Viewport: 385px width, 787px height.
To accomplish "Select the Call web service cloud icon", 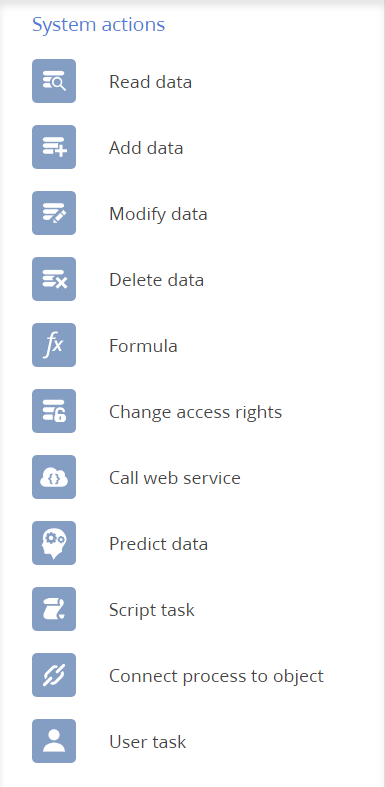I will point(54,477).
